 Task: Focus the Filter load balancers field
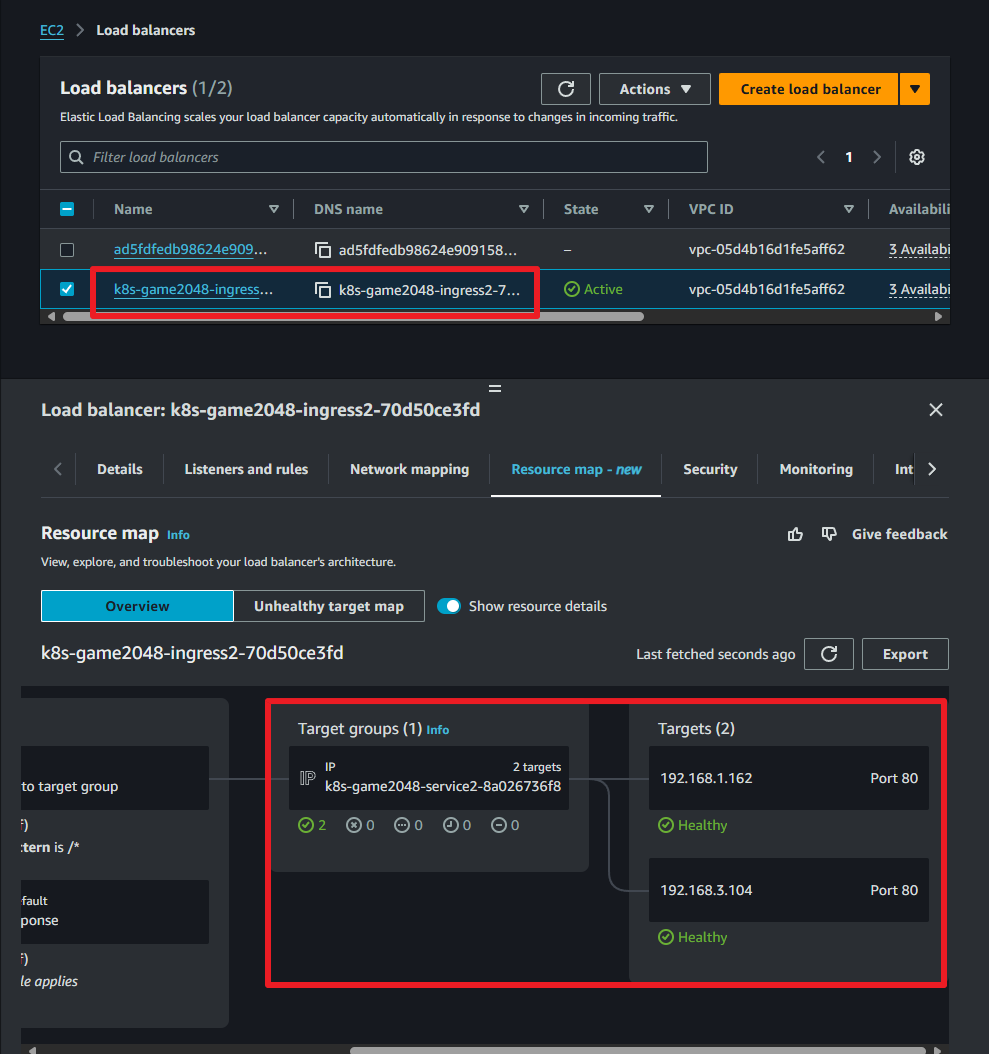383,157
